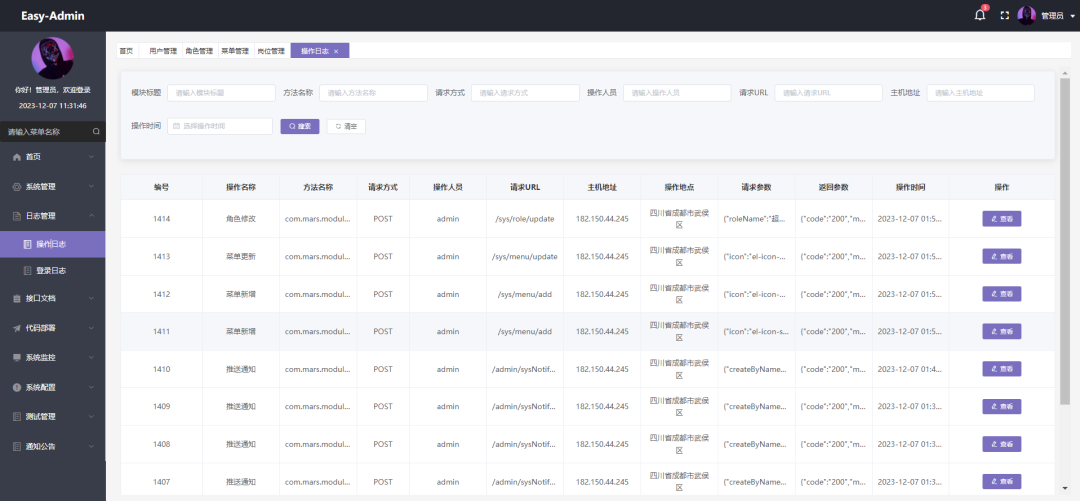Screen dimensions: 1080x501
Task: Toggle fullscreen mode icon
Action: 1004,15
